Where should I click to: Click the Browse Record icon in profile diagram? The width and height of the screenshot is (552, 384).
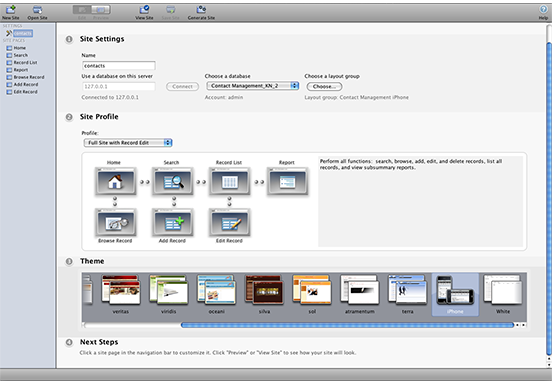[x=115, y=222]
